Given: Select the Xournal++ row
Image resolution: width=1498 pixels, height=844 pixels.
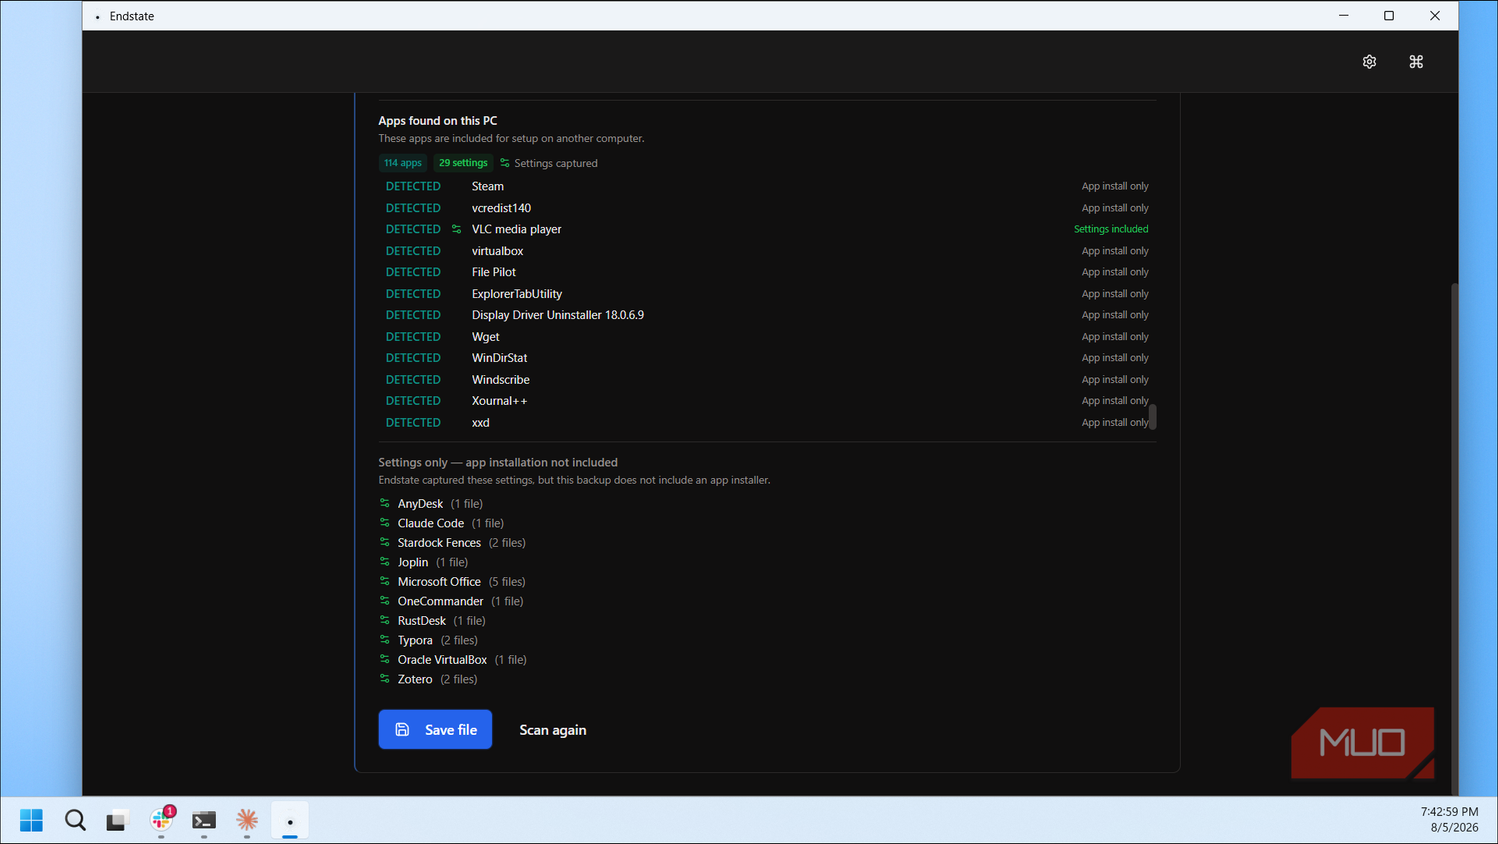Looking at the screenshot, I should point(767,401).
